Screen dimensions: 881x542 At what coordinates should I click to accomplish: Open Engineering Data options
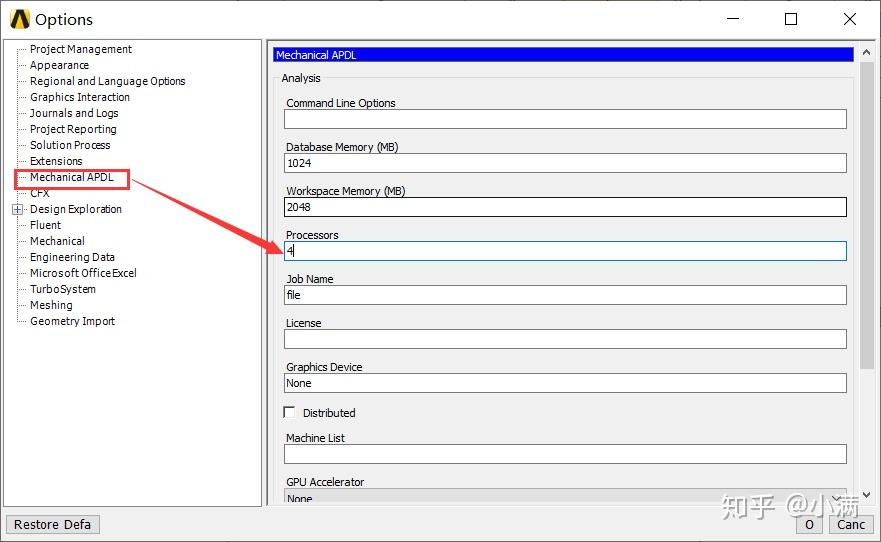pos(72,257)
